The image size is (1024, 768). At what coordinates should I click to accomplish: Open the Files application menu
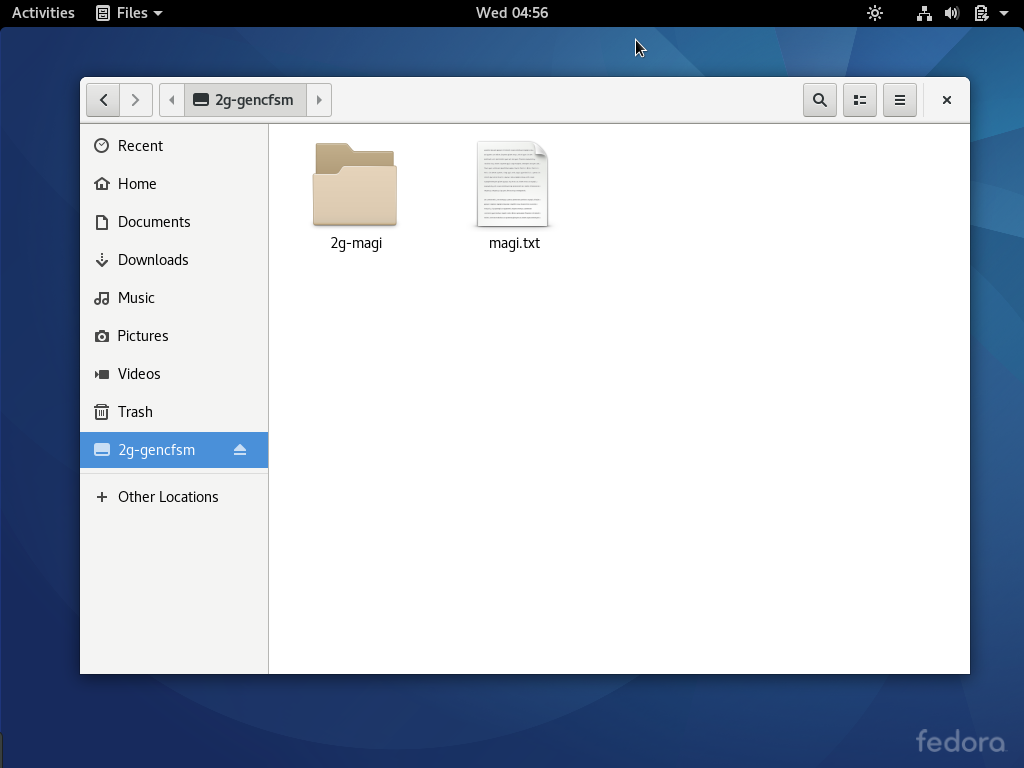(x=129, y=13)
